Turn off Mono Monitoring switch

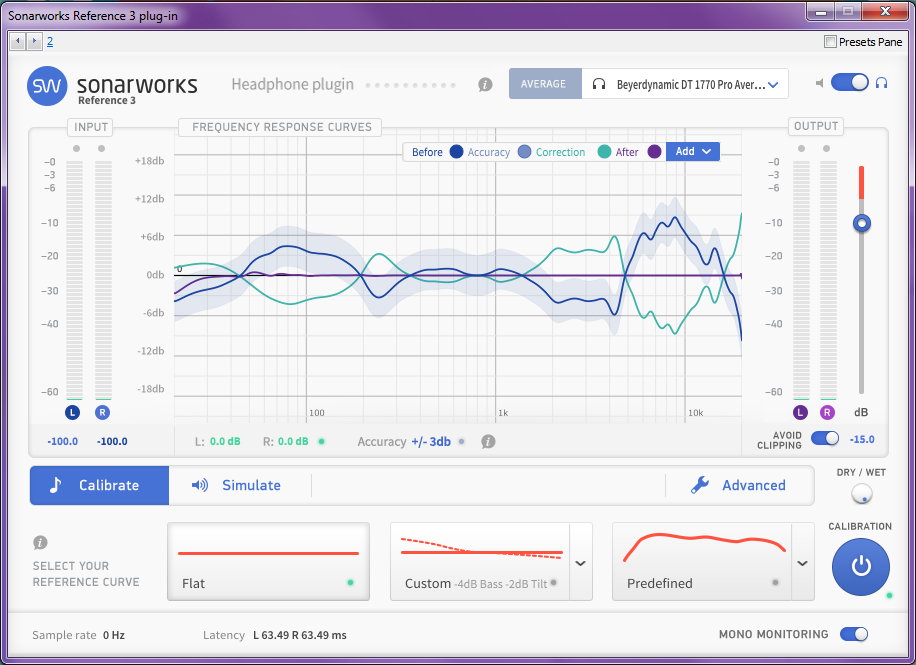854,634
